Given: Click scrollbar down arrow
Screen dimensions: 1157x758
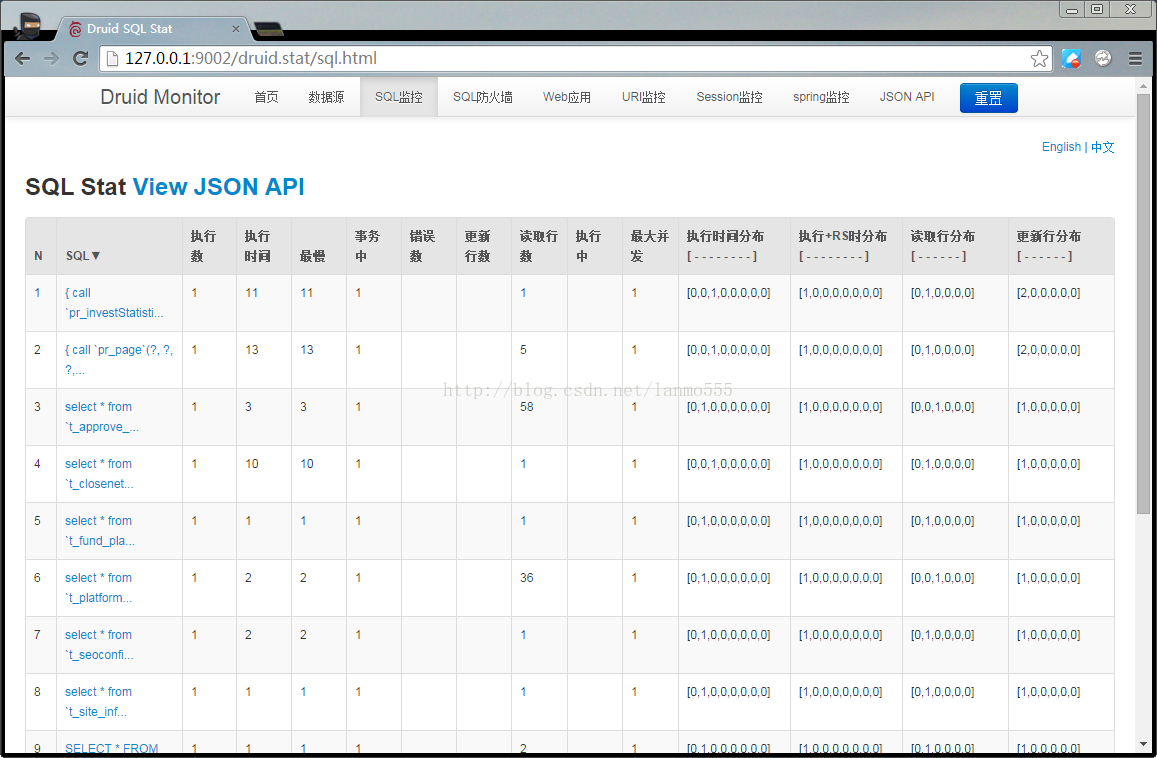Looking at the screenshot, I should click(1143, 744).
